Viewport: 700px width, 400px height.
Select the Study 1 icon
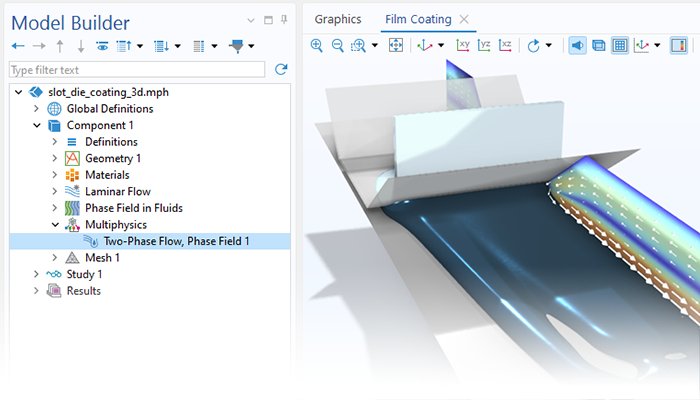(x=54, y=274)
